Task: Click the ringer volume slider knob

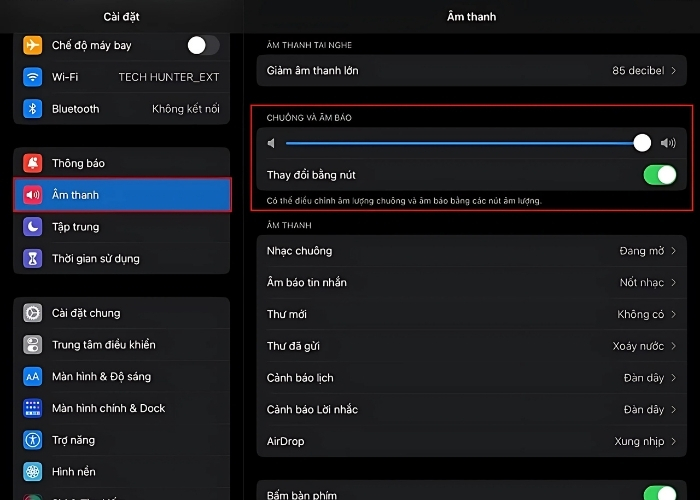Action: 642,144
